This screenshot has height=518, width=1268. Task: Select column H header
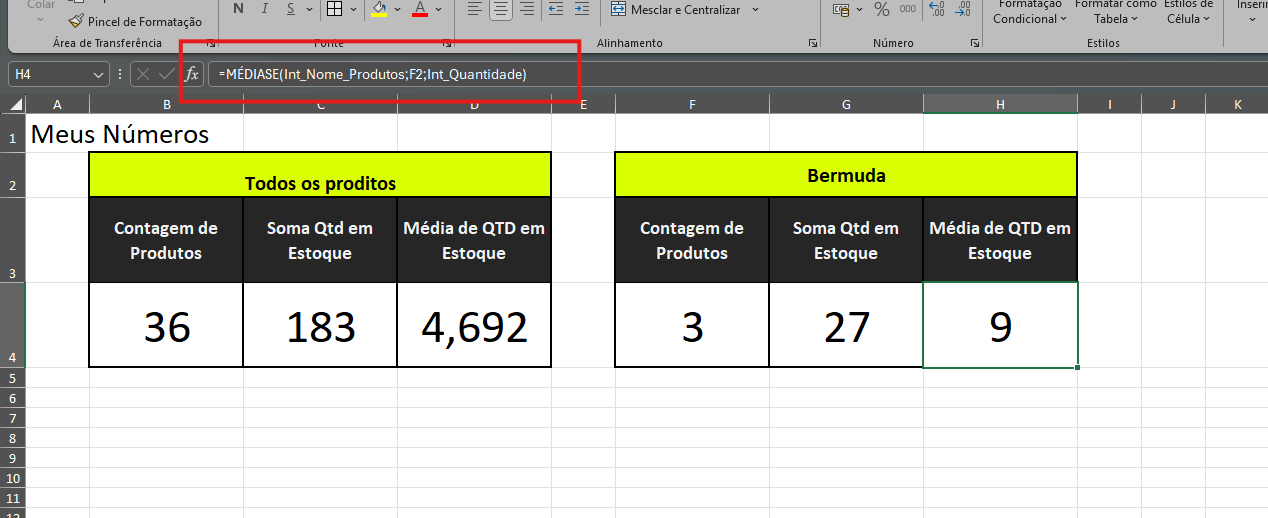pyautogui.click(x=1000, y=105)
